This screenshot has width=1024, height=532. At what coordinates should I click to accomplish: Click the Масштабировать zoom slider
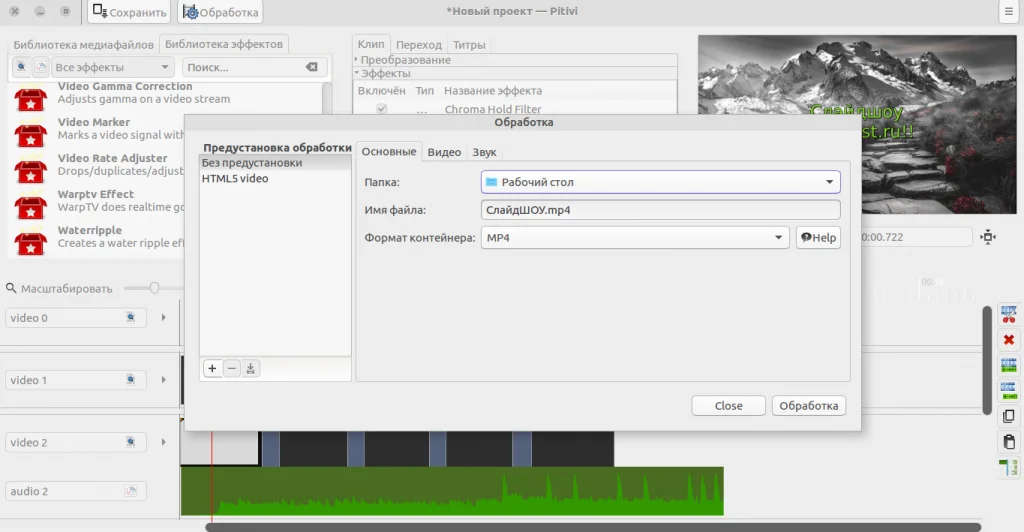[x=153, y=288]
